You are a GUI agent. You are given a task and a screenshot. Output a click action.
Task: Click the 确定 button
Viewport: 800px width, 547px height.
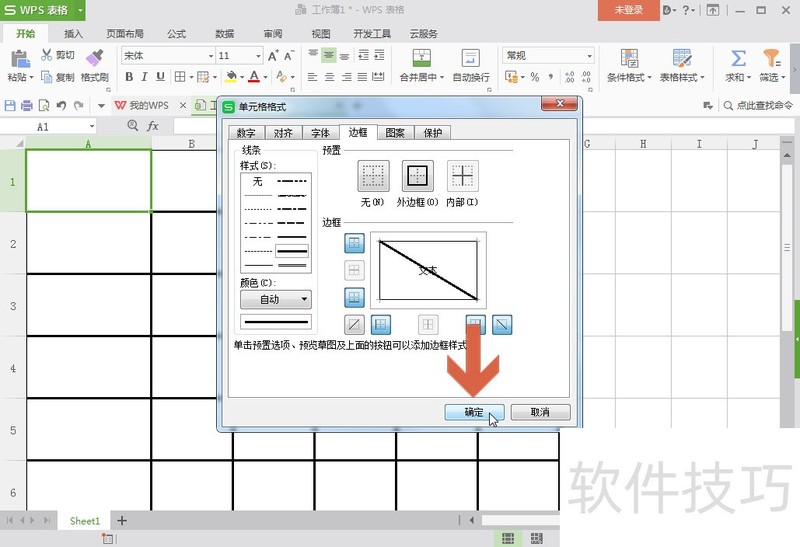[x=474, y=412]
